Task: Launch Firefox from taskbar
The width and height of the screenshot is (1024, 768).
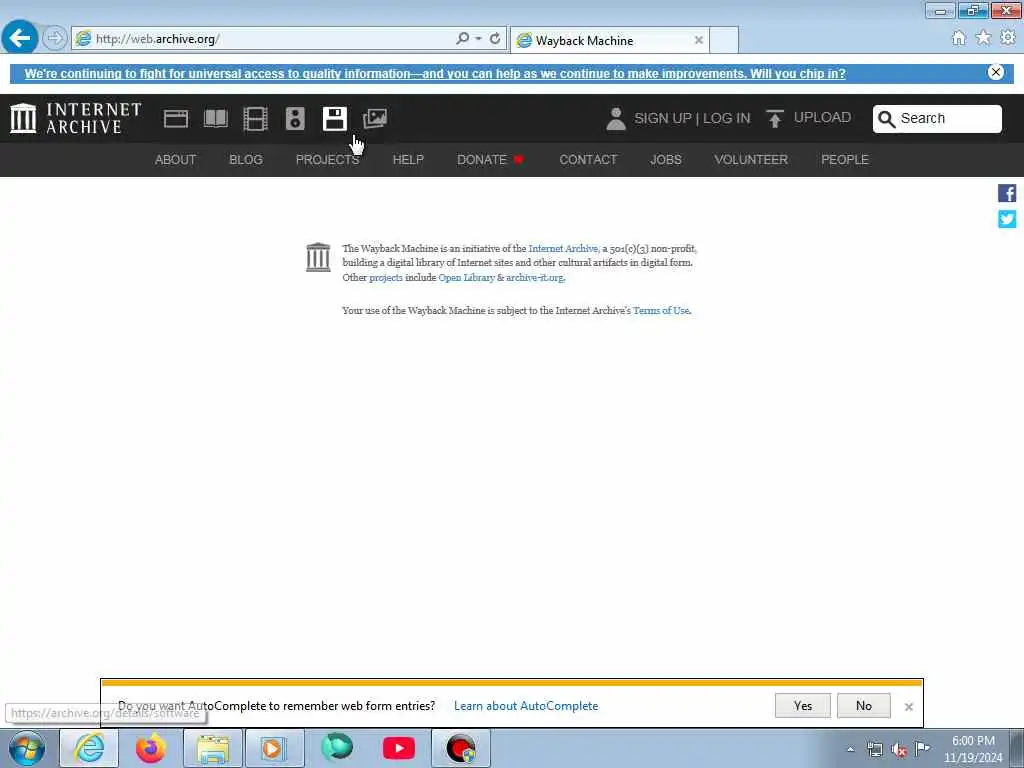Action: tap(150, 748)
